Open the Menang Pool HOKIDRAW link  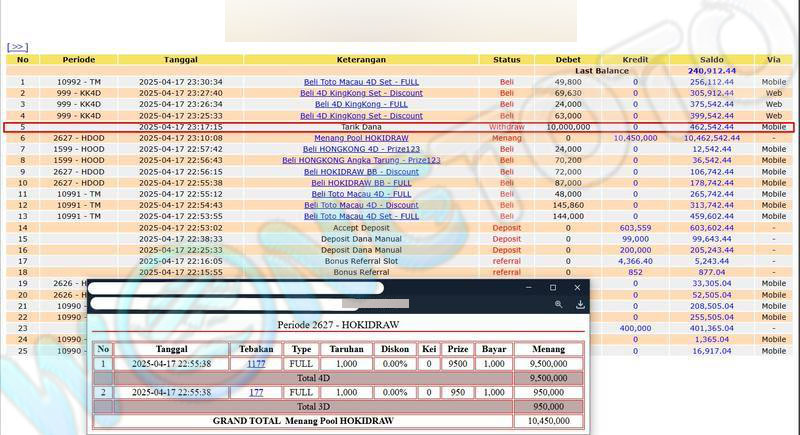click(x=361, y=138)
